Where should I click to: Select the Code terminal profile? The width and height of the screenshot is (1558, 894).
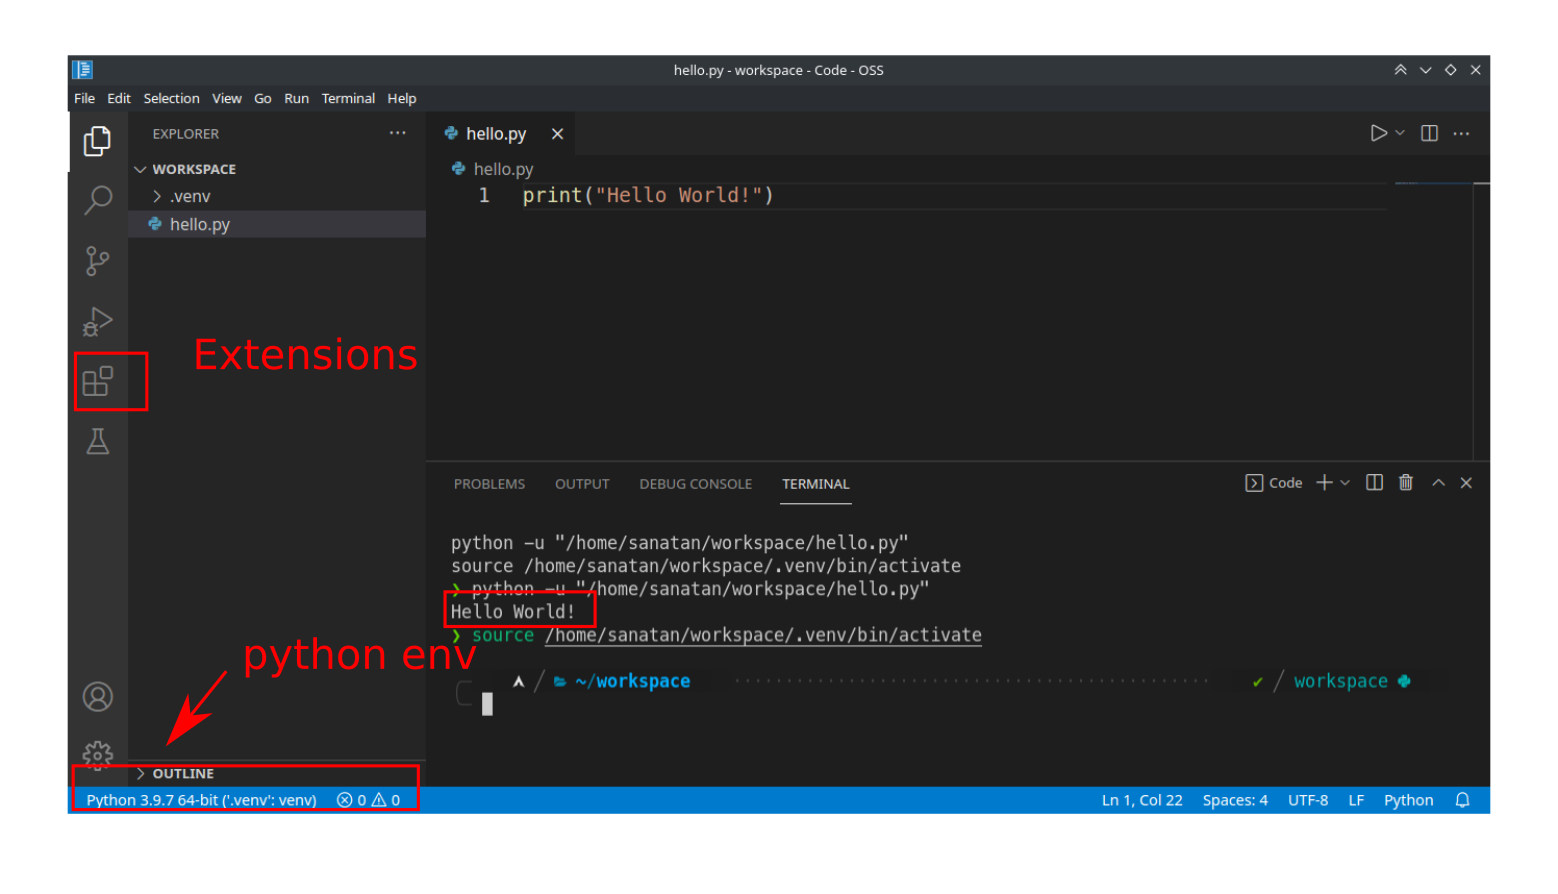(x=1273, y=483)
